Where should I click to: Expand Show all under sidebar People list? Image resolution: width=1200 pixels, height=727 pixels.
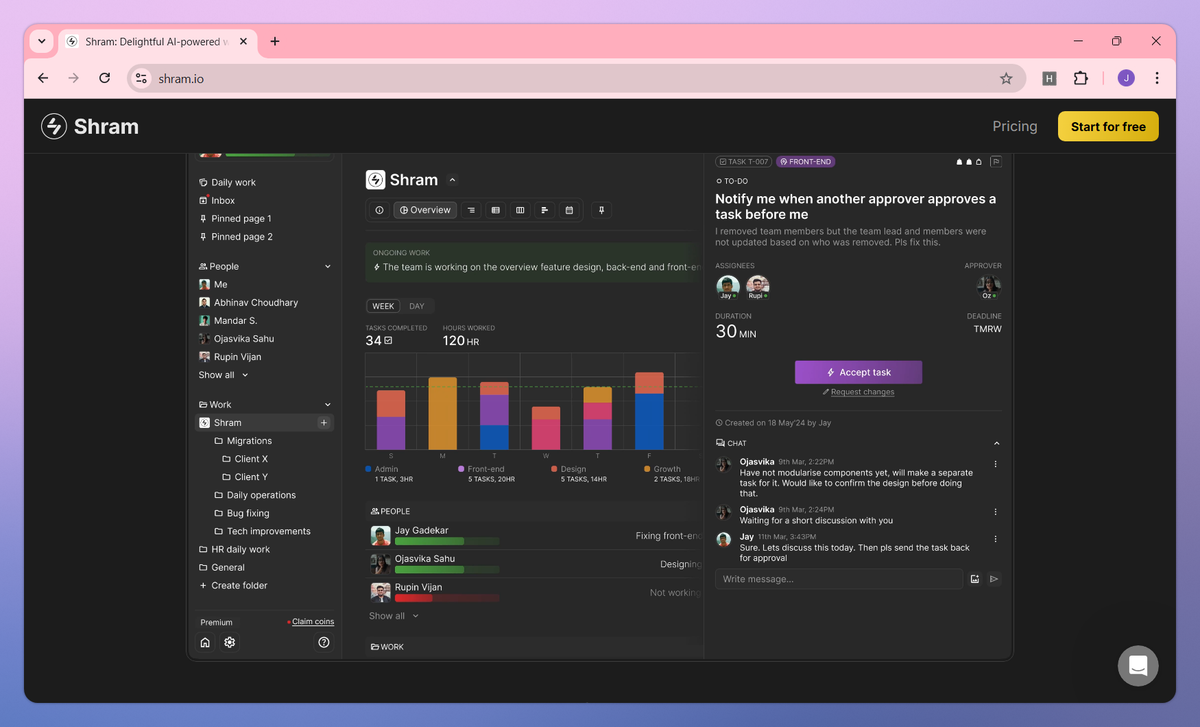223,375
